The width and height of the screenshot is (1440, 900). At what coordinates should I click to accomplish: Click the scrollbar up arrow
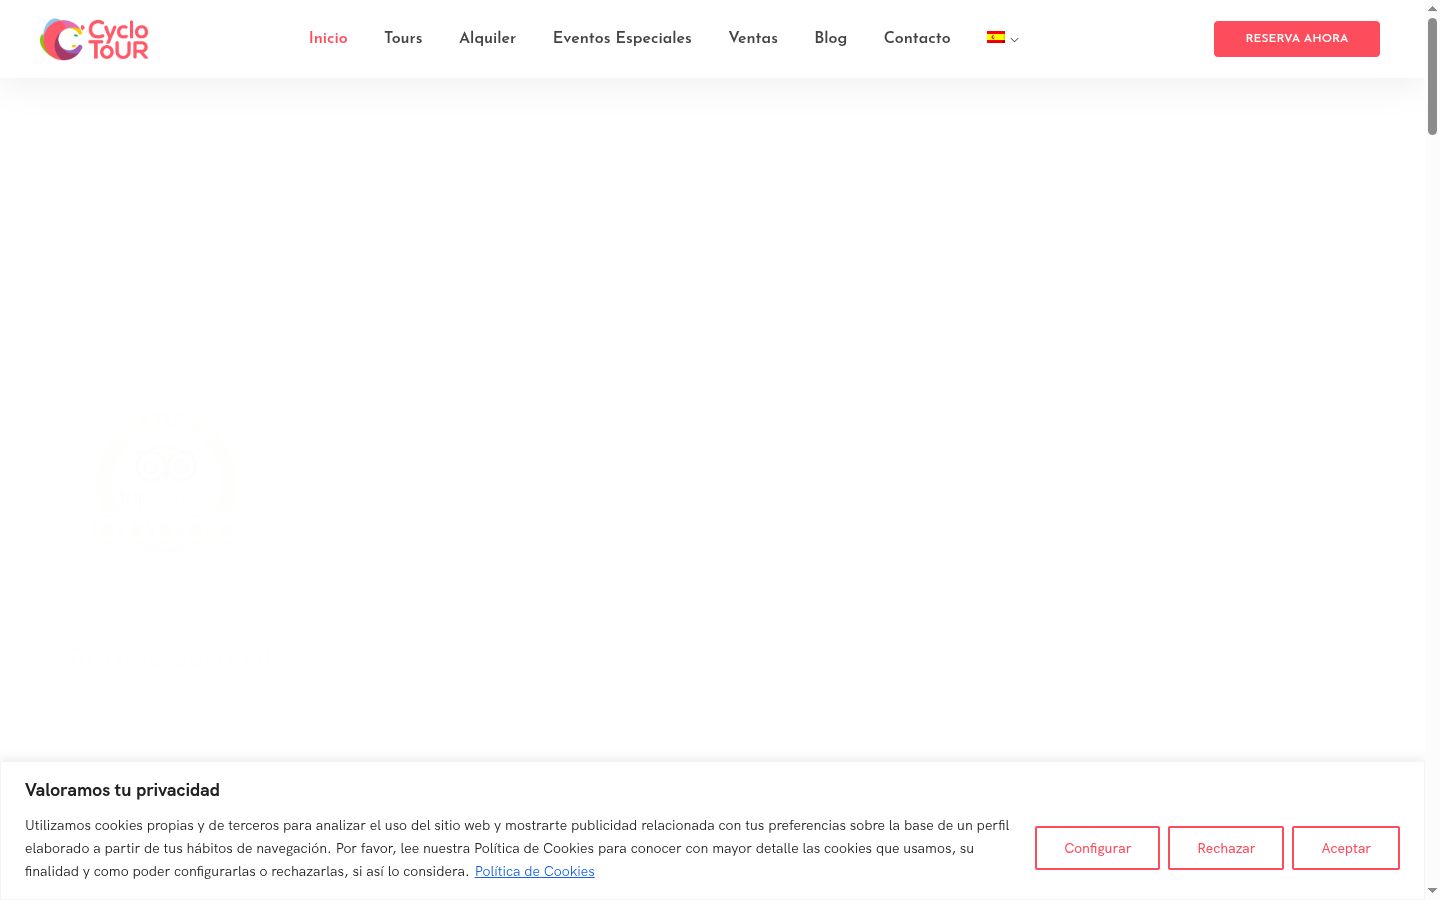[x=1432, y=7]
